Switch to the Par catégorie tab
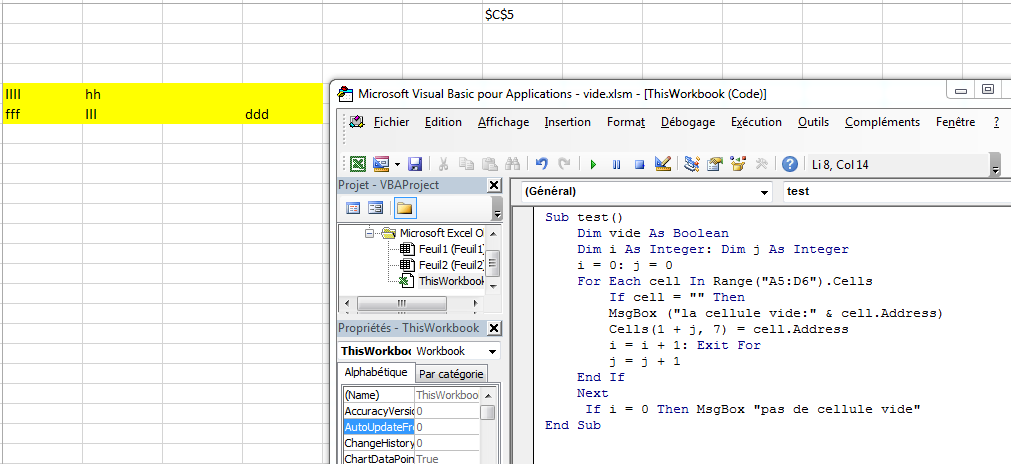Screen dimensions: 1011x464 click(x=451, y=374)
